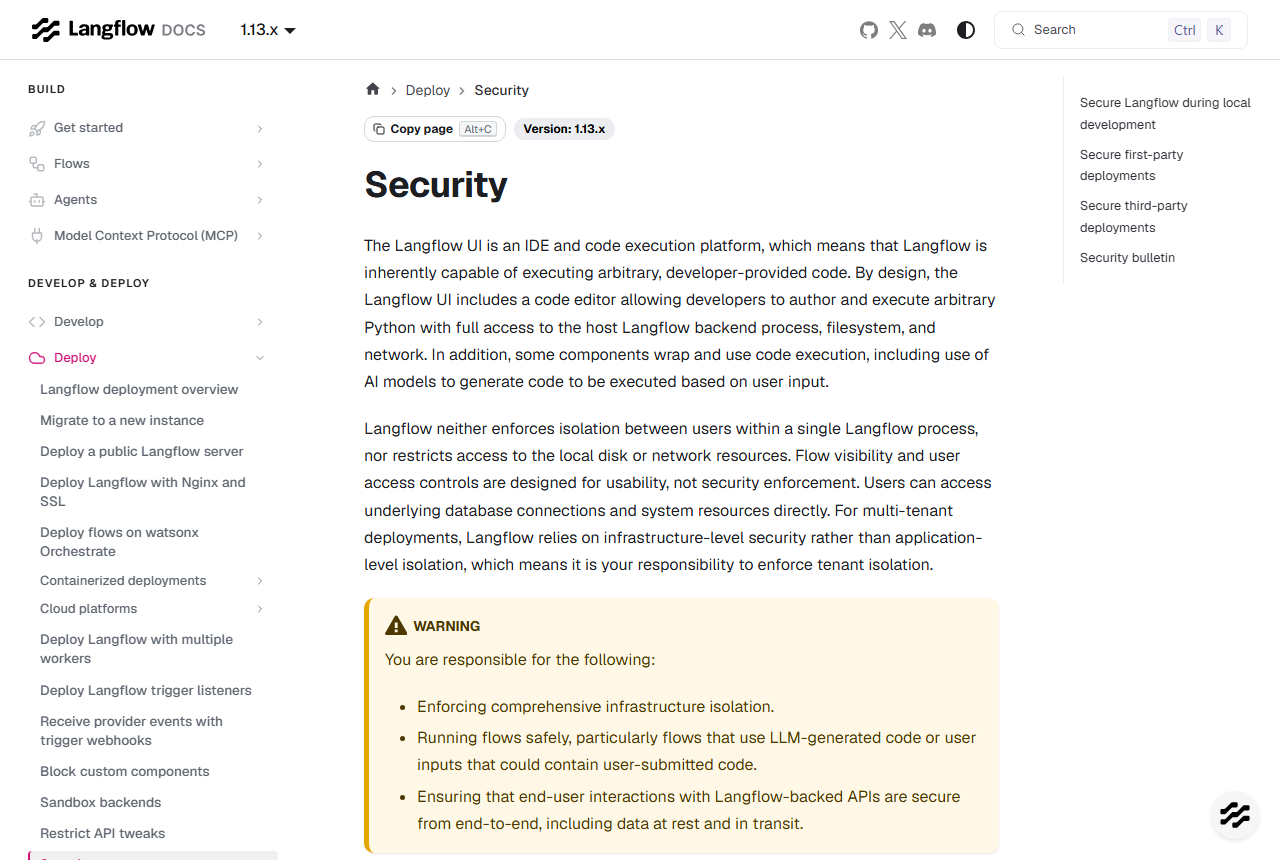Open Deploy a public Langflow server
The image size is (1280, 860).
tap(142, 451)
